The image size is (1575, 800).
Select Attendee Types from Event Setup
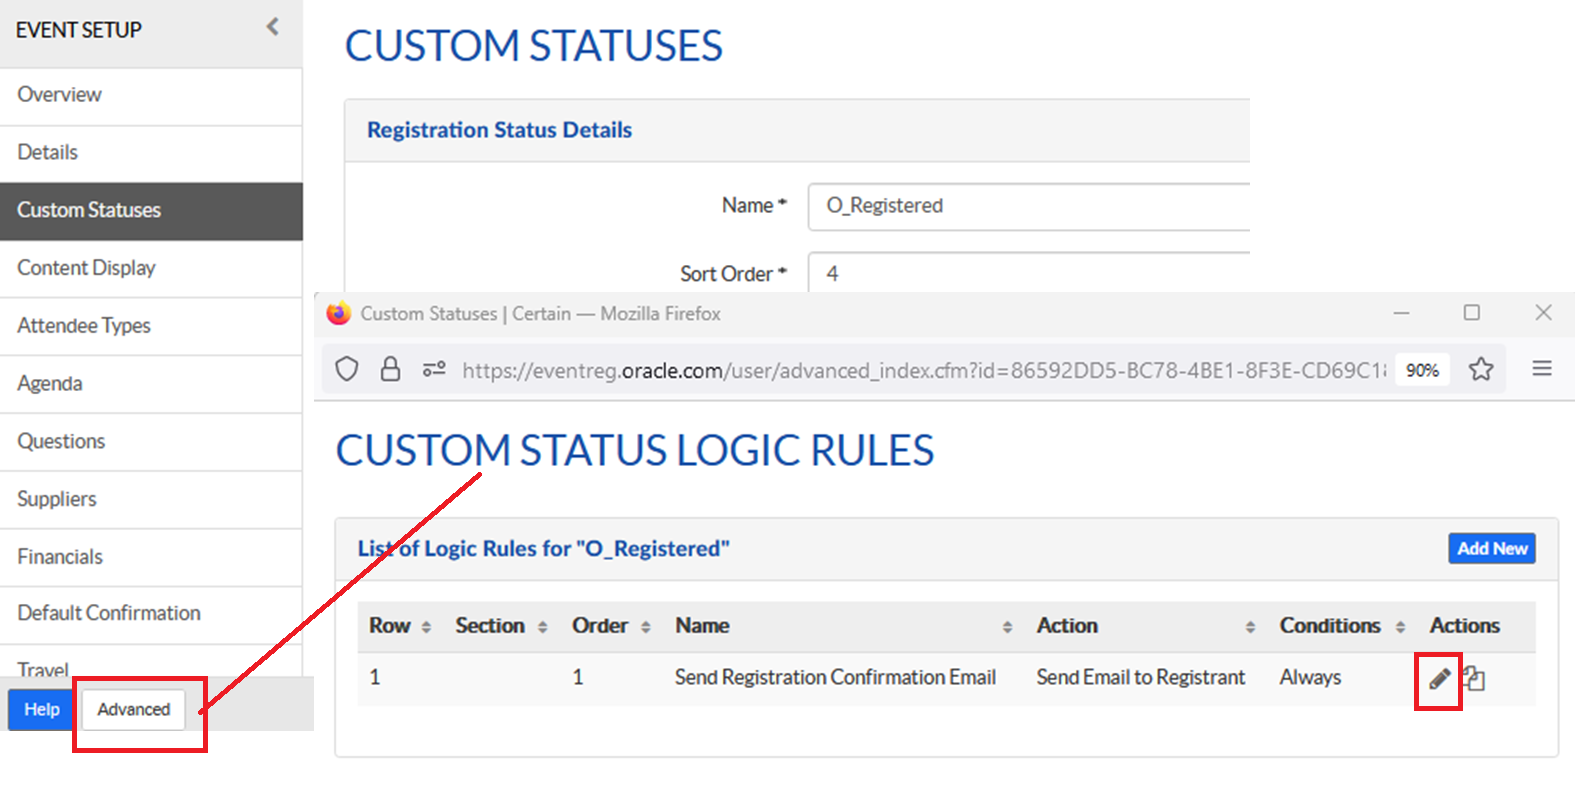coord(84,326)
